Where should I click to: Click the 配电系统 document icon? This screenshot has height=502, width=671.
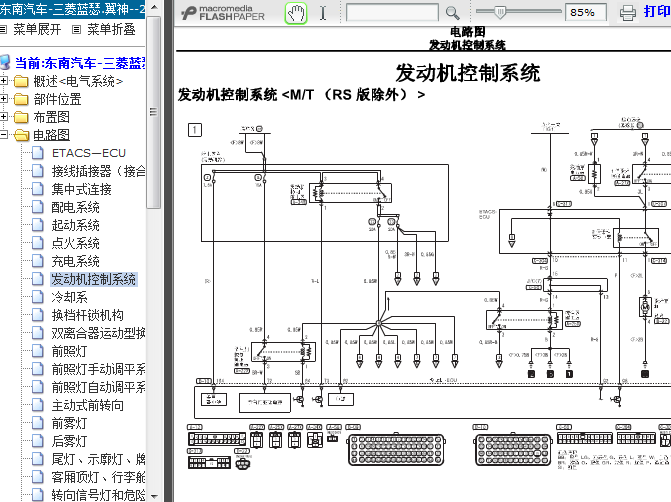(x=38, y=207)
